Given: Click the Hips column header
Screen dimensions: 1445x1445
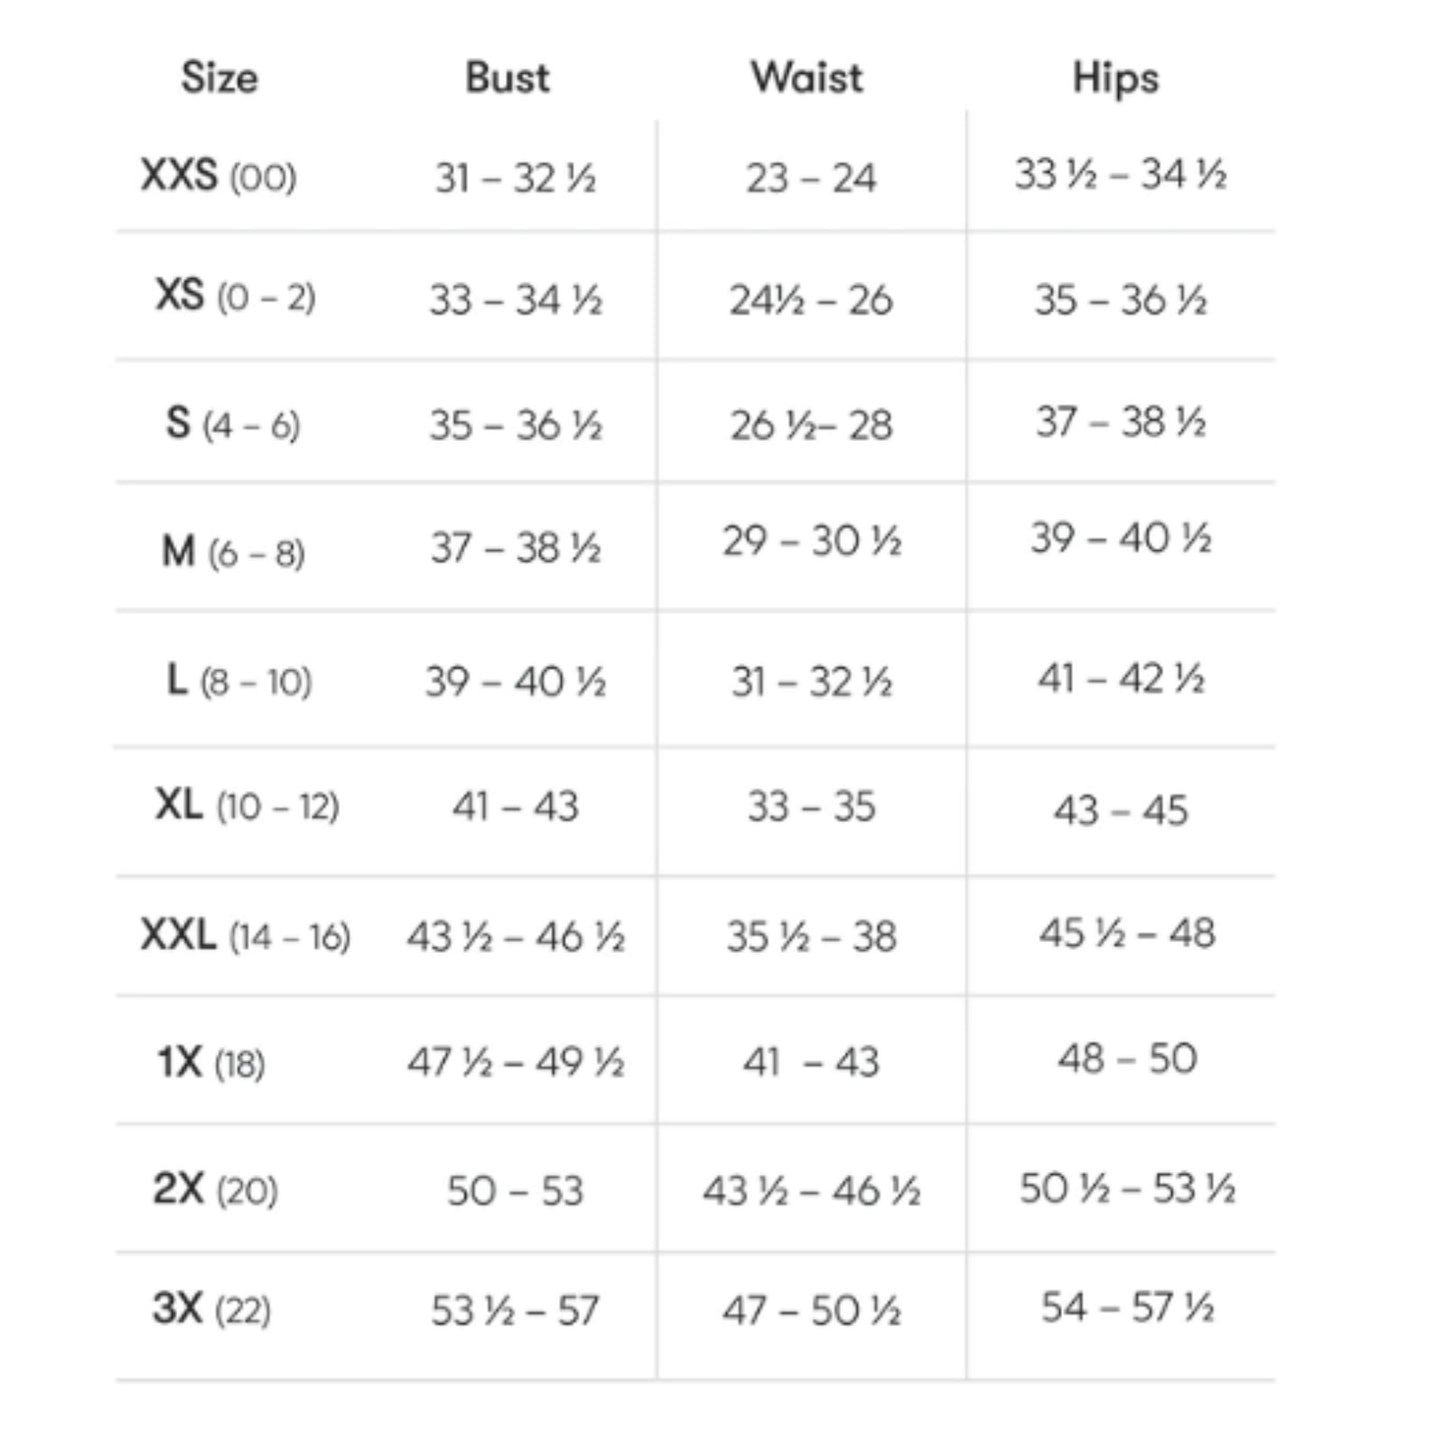Looking at the screenshot, I should pyautogui.click(x=1116, y=78).
